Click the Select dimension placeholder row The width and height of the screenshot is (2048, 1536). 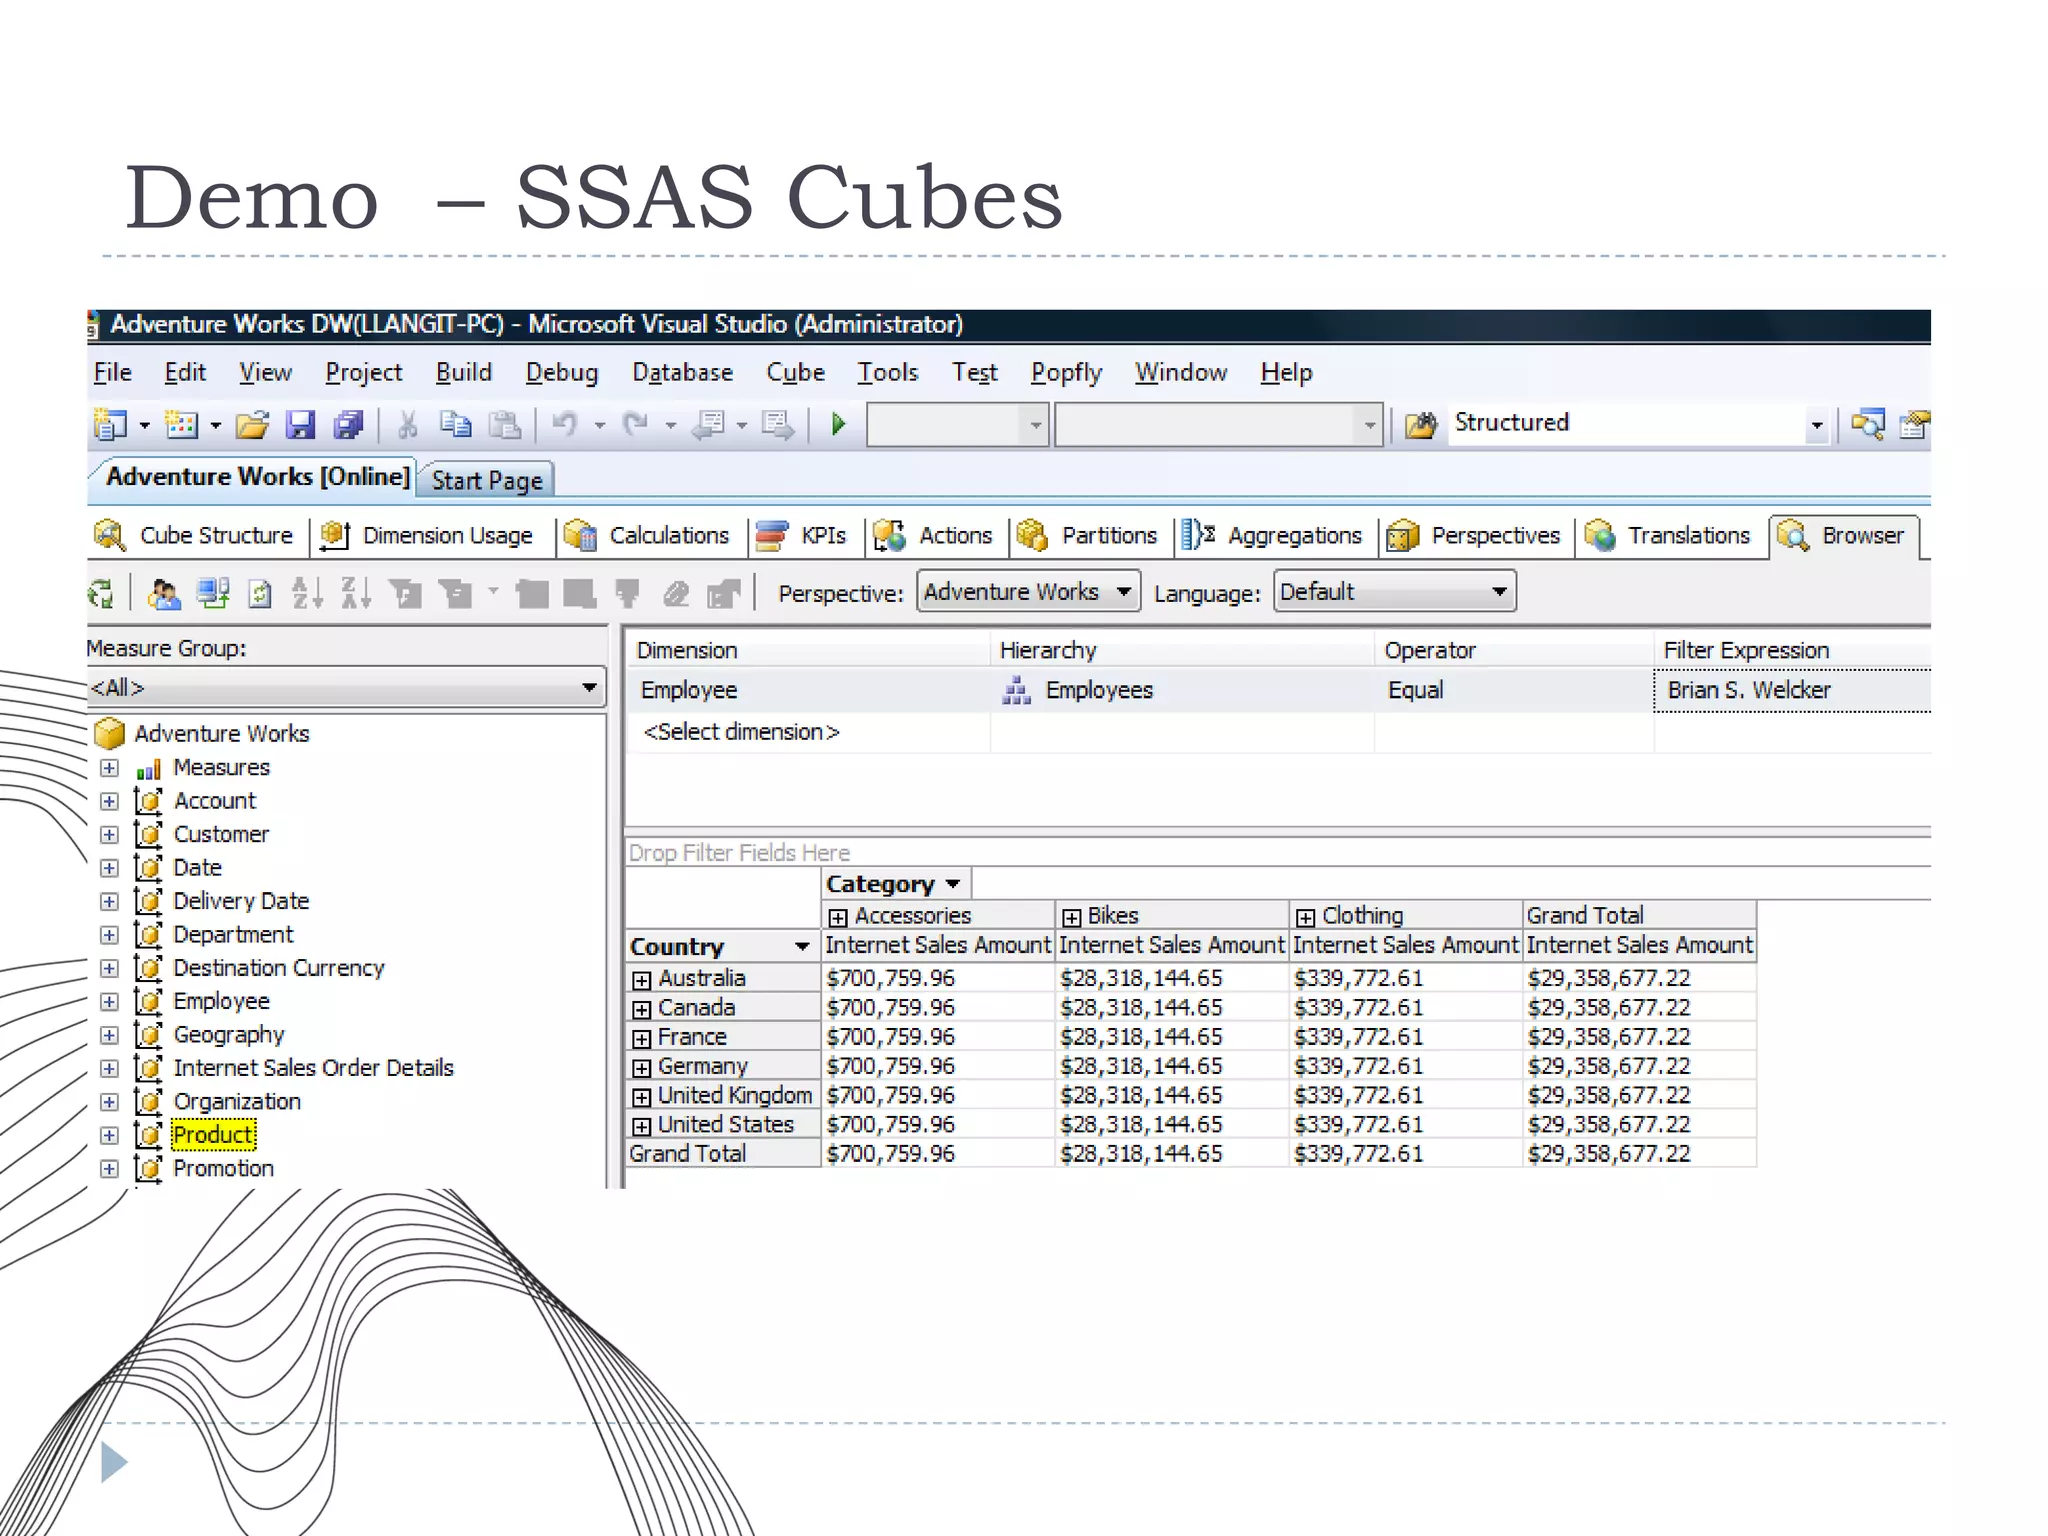(x=742, y=732)
